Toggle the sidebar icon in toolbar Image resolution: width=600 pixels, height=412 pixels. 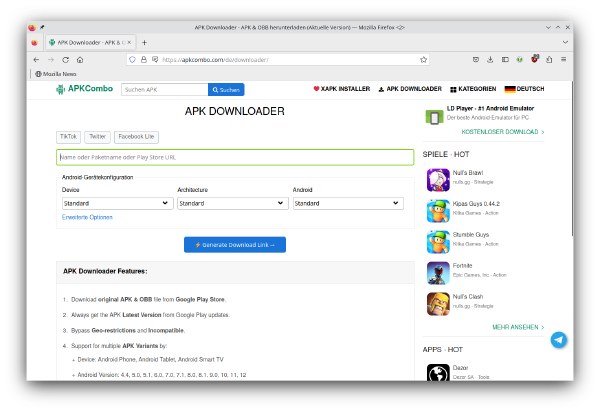point(505,59)
